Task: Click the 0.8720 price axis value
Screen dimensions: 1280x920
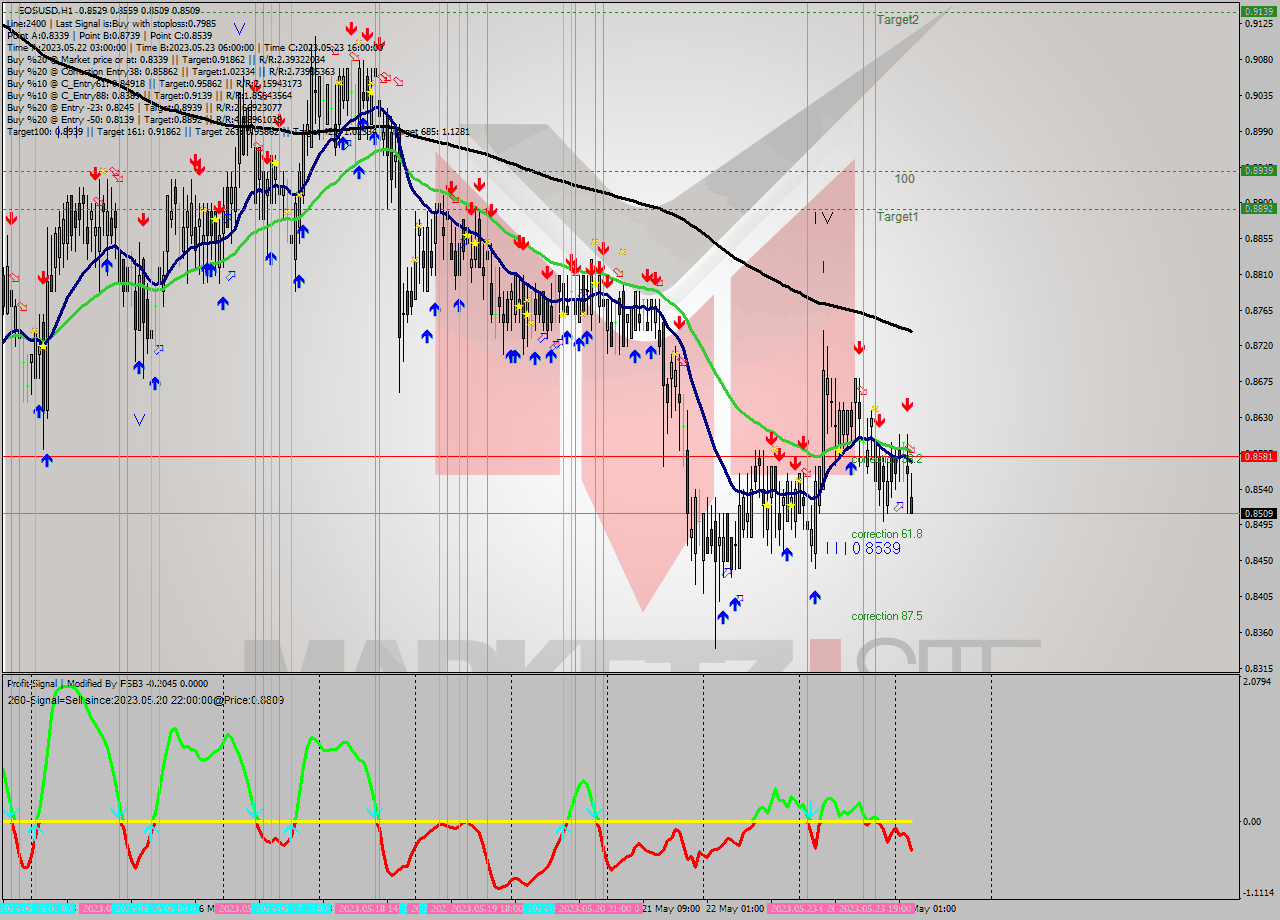Action: click(1258, 346)
